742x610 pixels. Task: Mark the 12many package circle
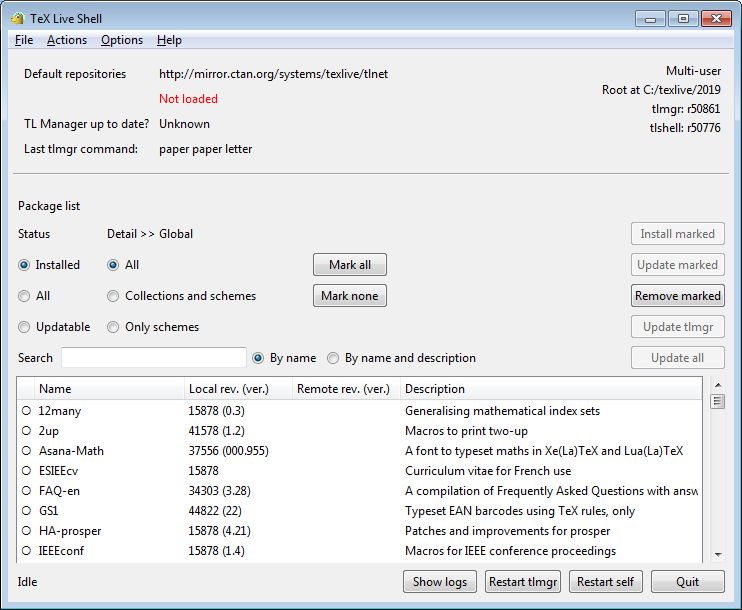26,411
